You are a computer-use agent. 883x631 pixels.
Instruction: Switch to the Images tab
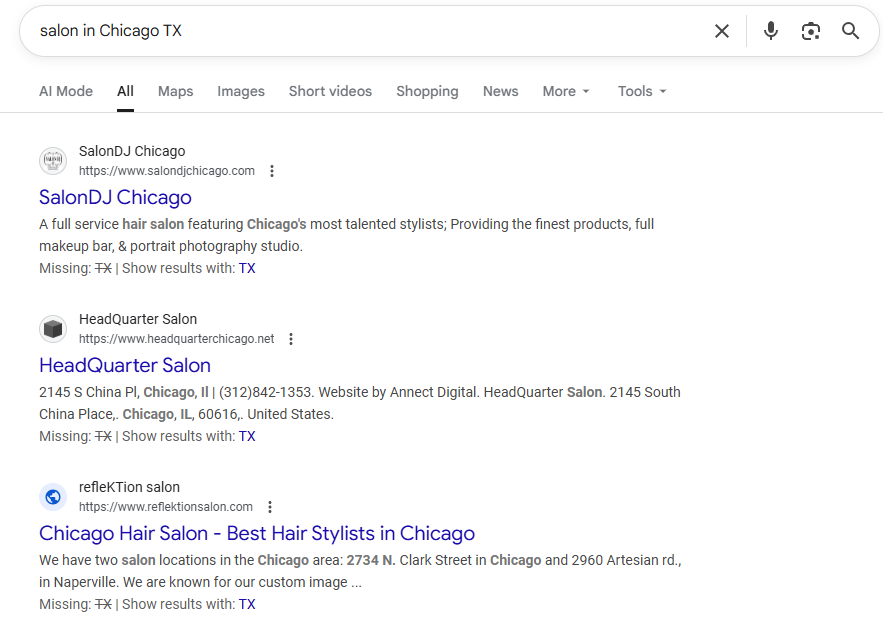tap(241, 91)
